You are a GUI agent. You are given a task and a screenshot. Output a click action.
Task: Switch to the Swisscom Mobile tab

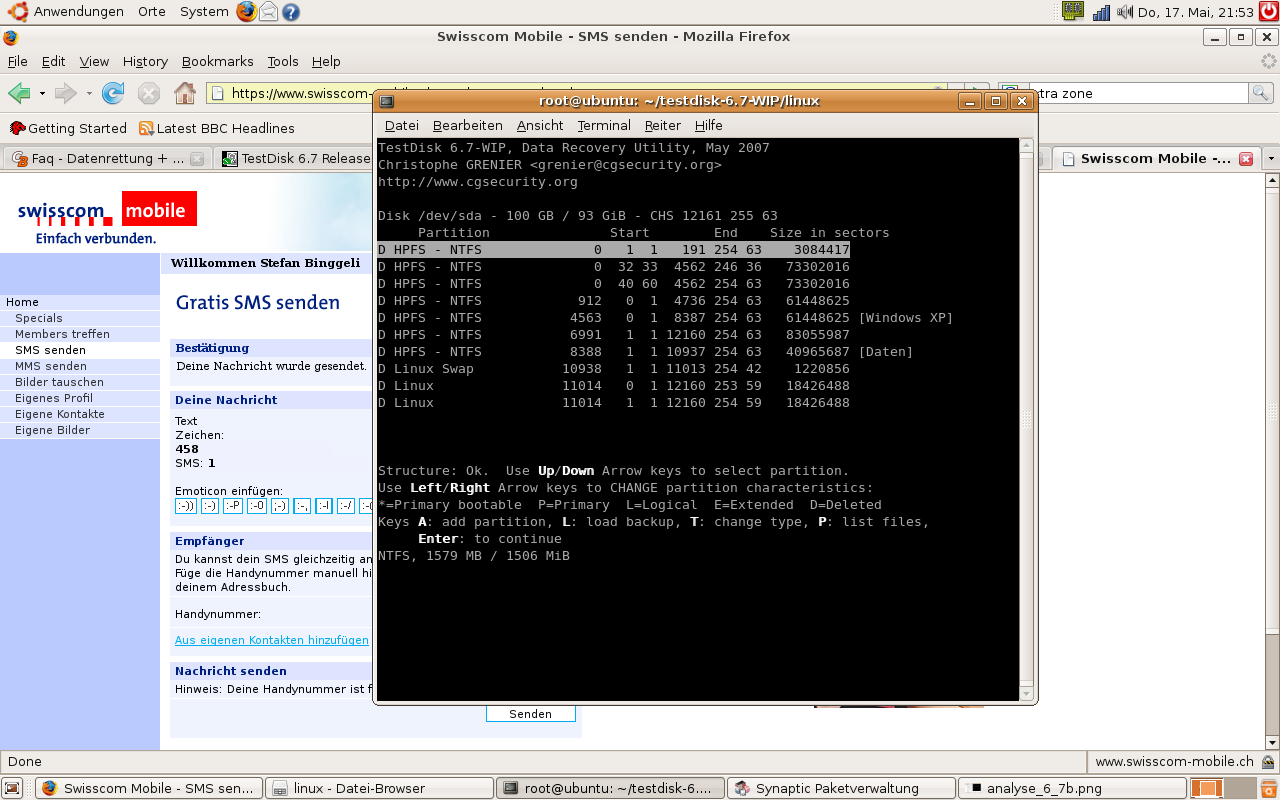(x=1156, y=158)
